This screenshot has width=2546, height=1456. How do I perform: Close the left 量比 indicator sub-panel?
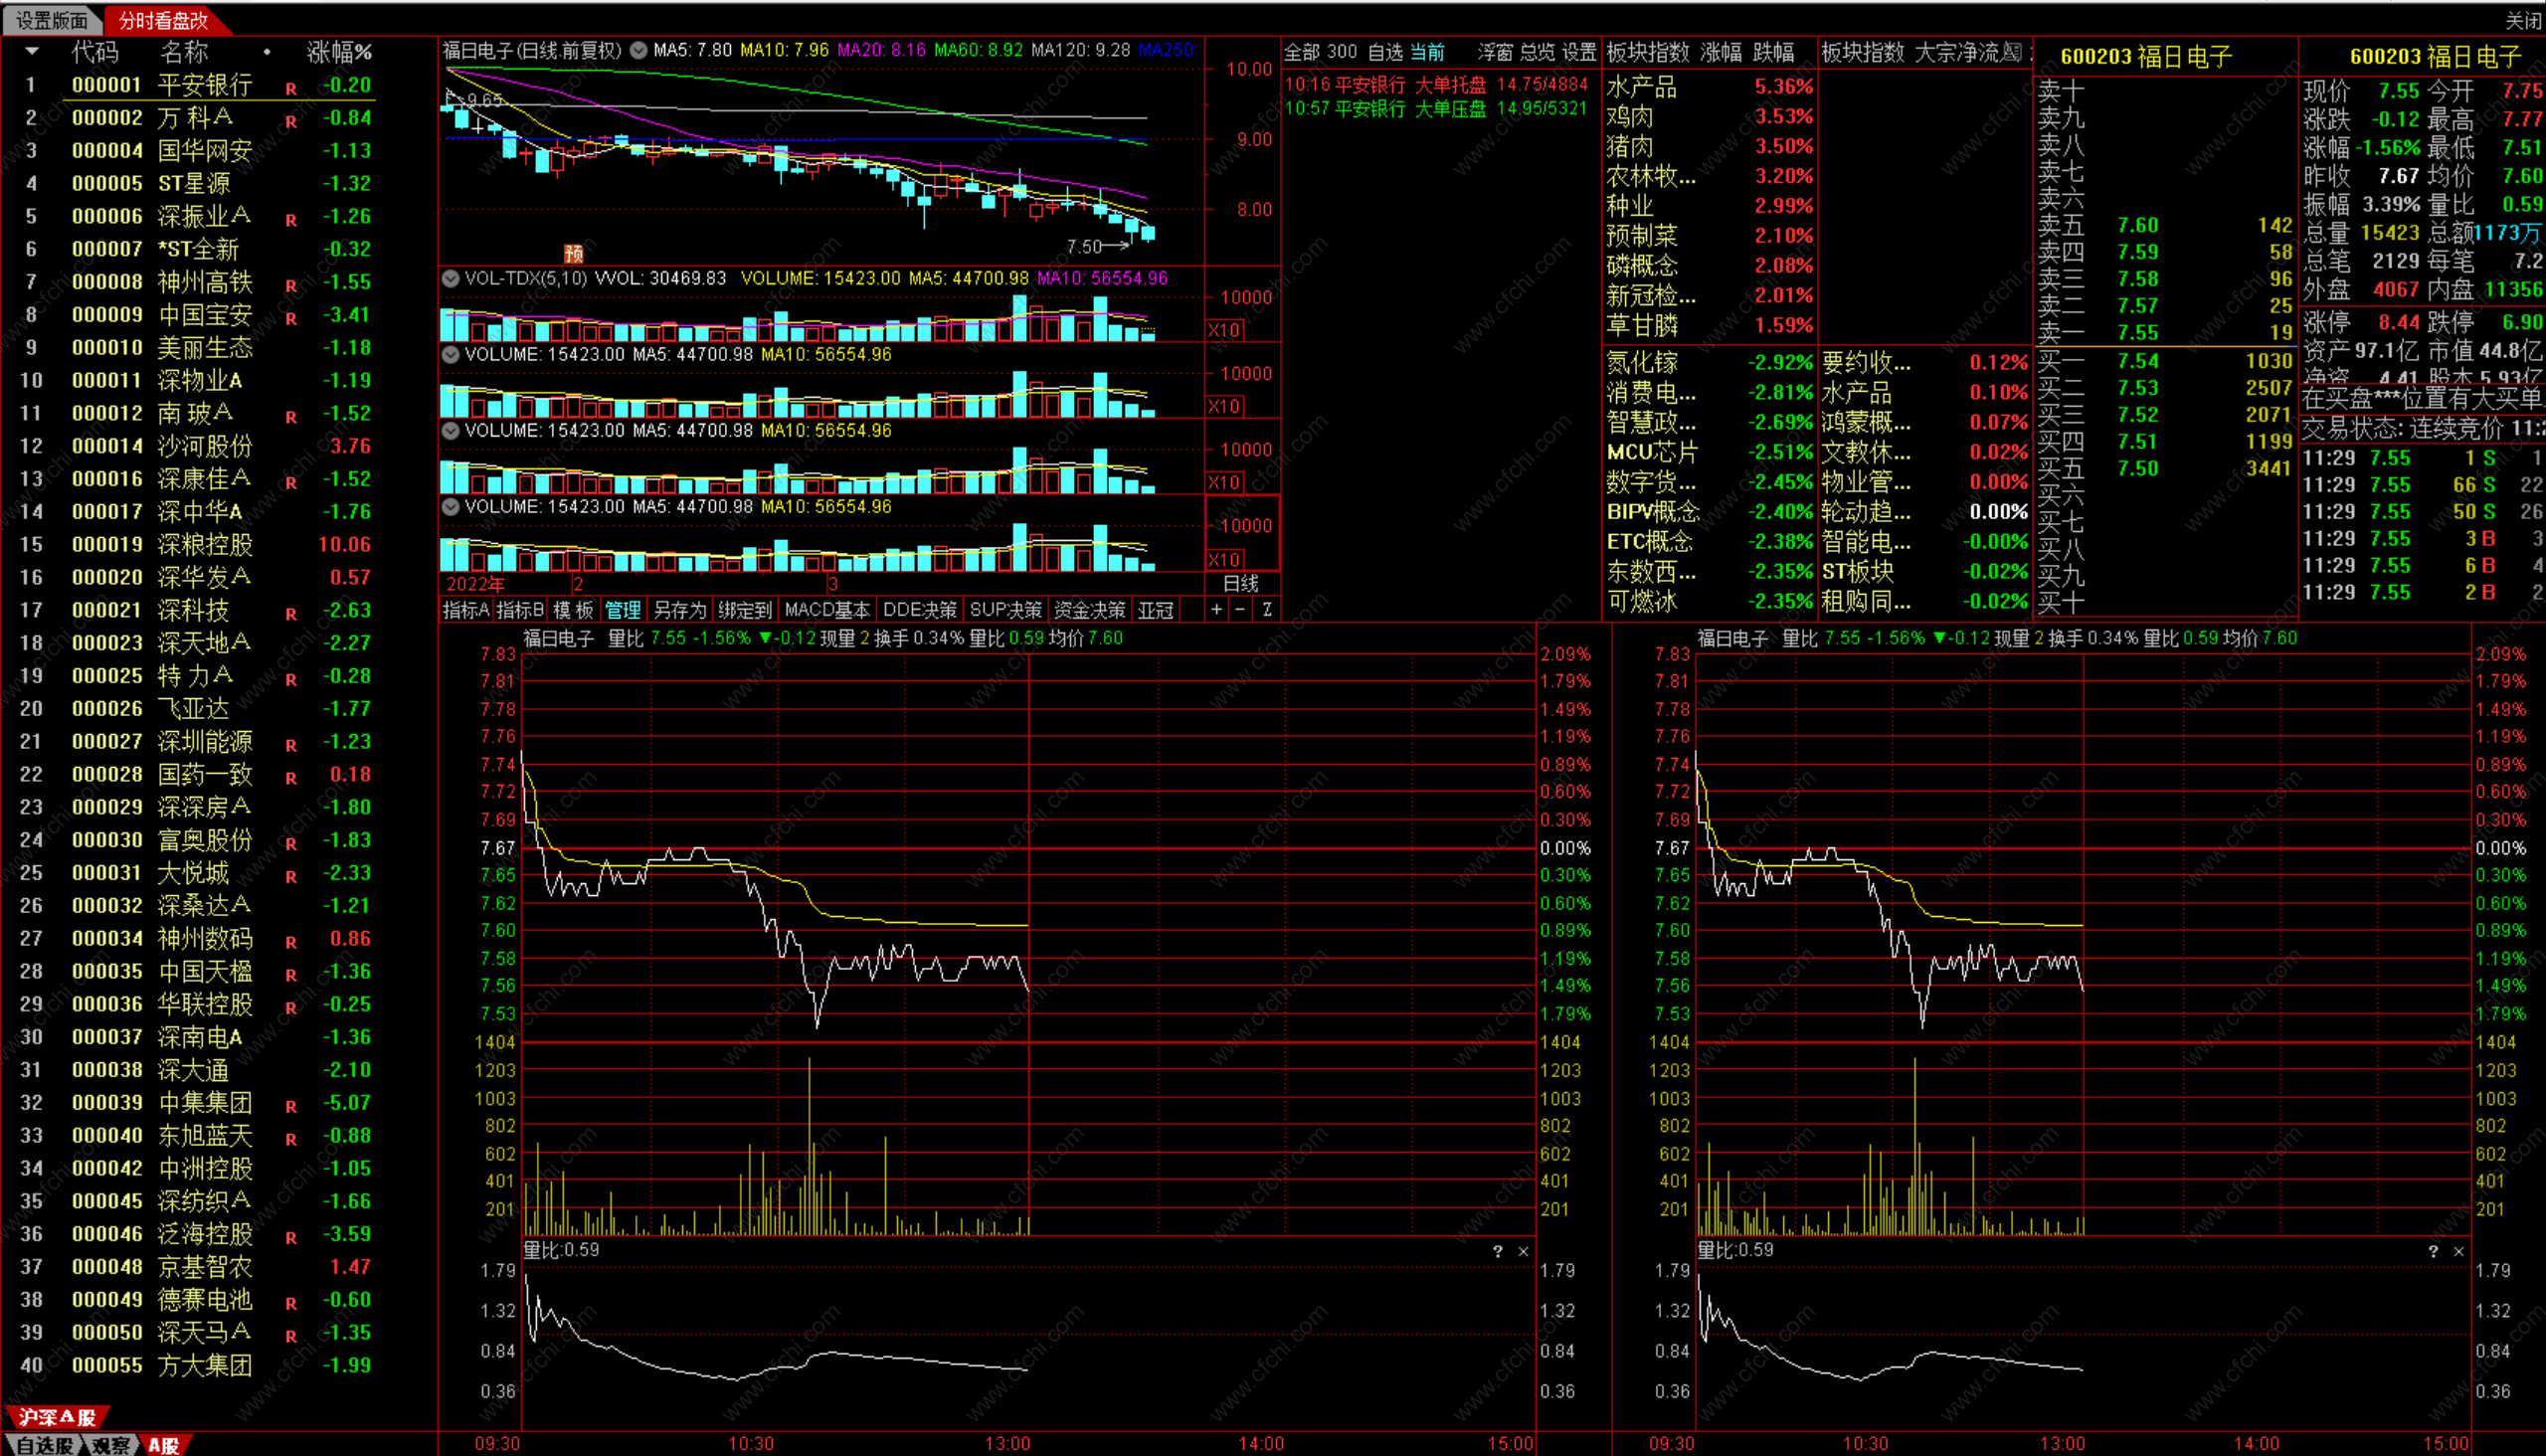point(1523,1251)
